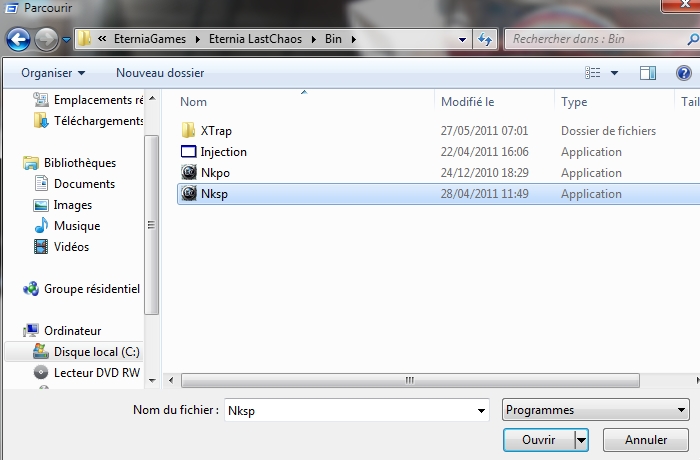The width and height of the screenshot is (700, 460).
Task: Sort by the Type column header
Action: [574, 102]
